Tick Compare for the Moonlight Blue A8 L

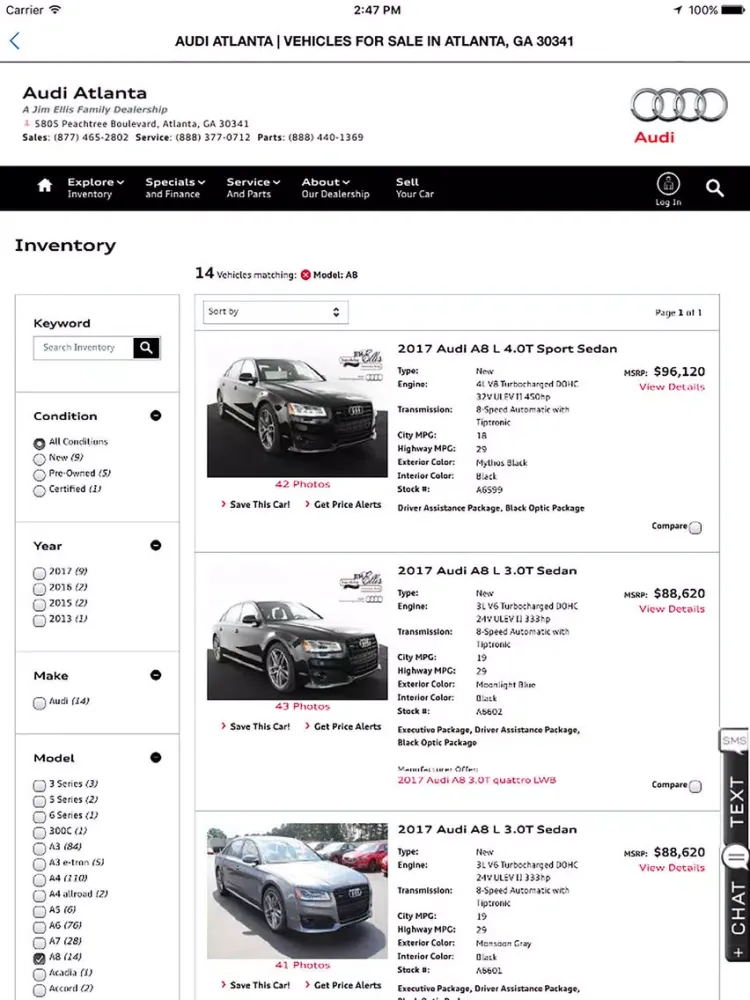pyautogui.click(x=696, y=786)
